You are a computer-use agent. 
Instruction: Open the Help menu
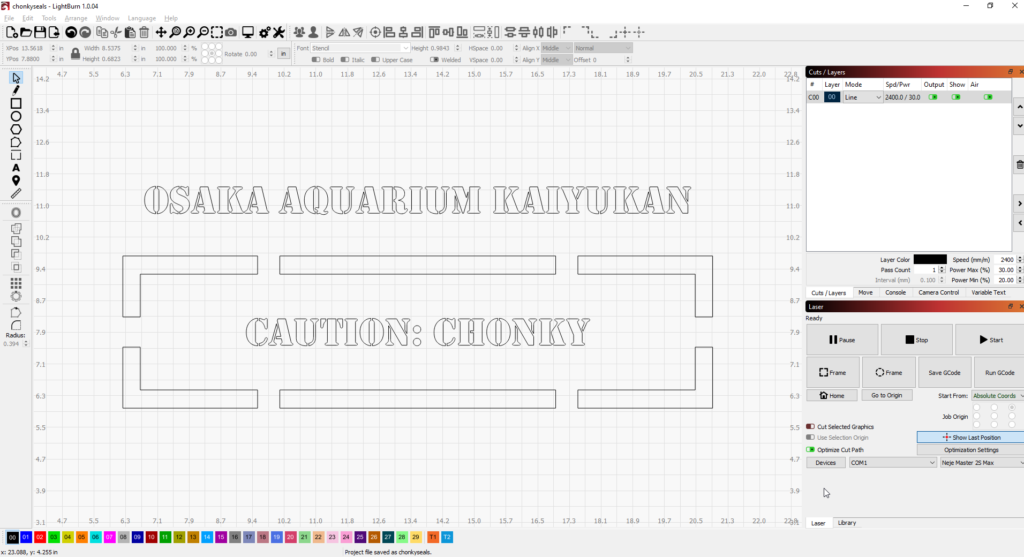(171, 18)
